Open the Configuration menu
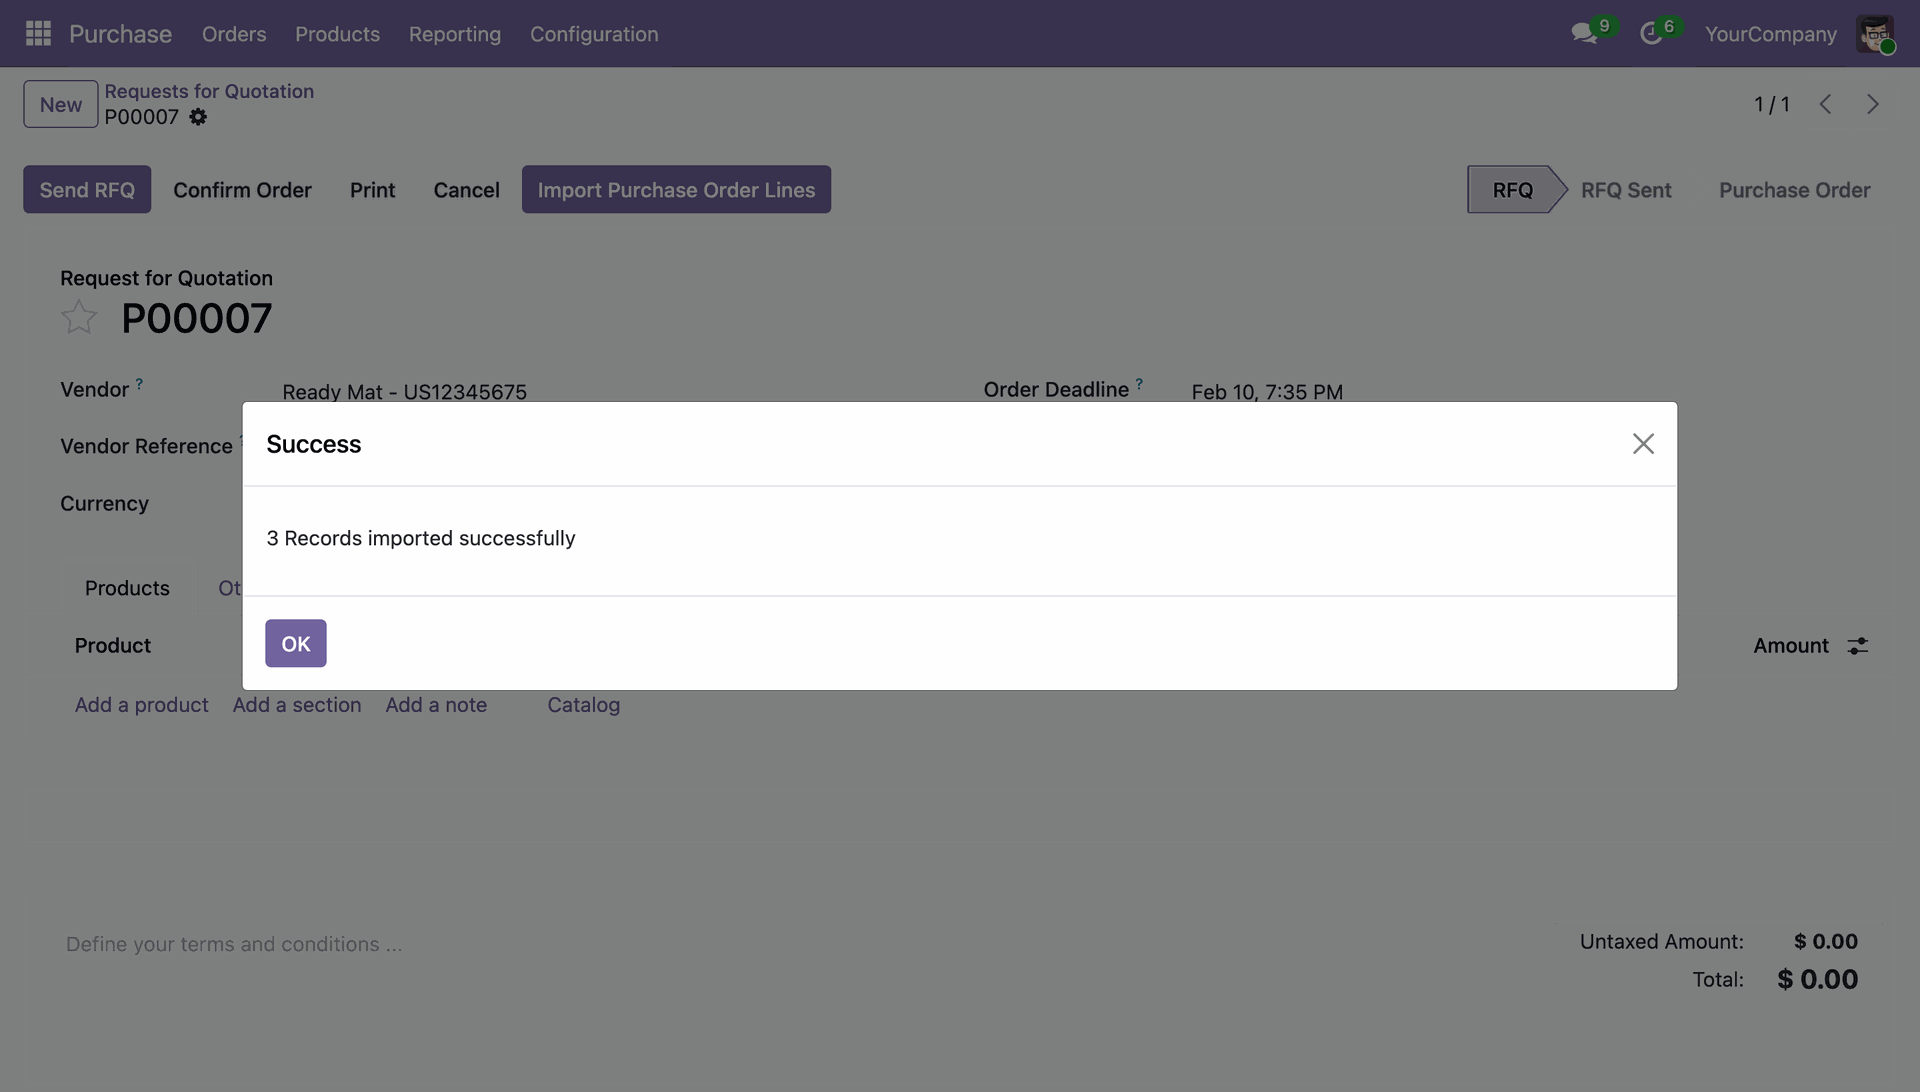 pos(594,34)
